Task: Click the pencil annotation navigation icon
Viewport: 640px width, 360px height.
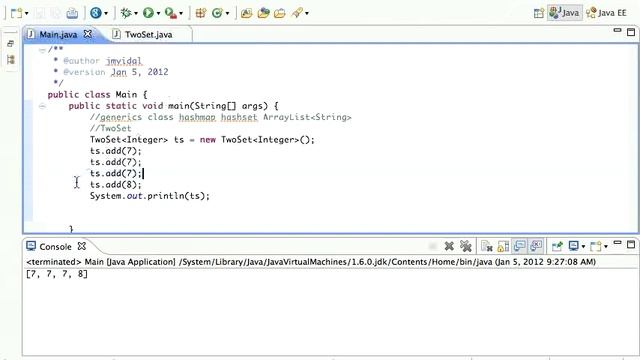Action: [297, 13]
